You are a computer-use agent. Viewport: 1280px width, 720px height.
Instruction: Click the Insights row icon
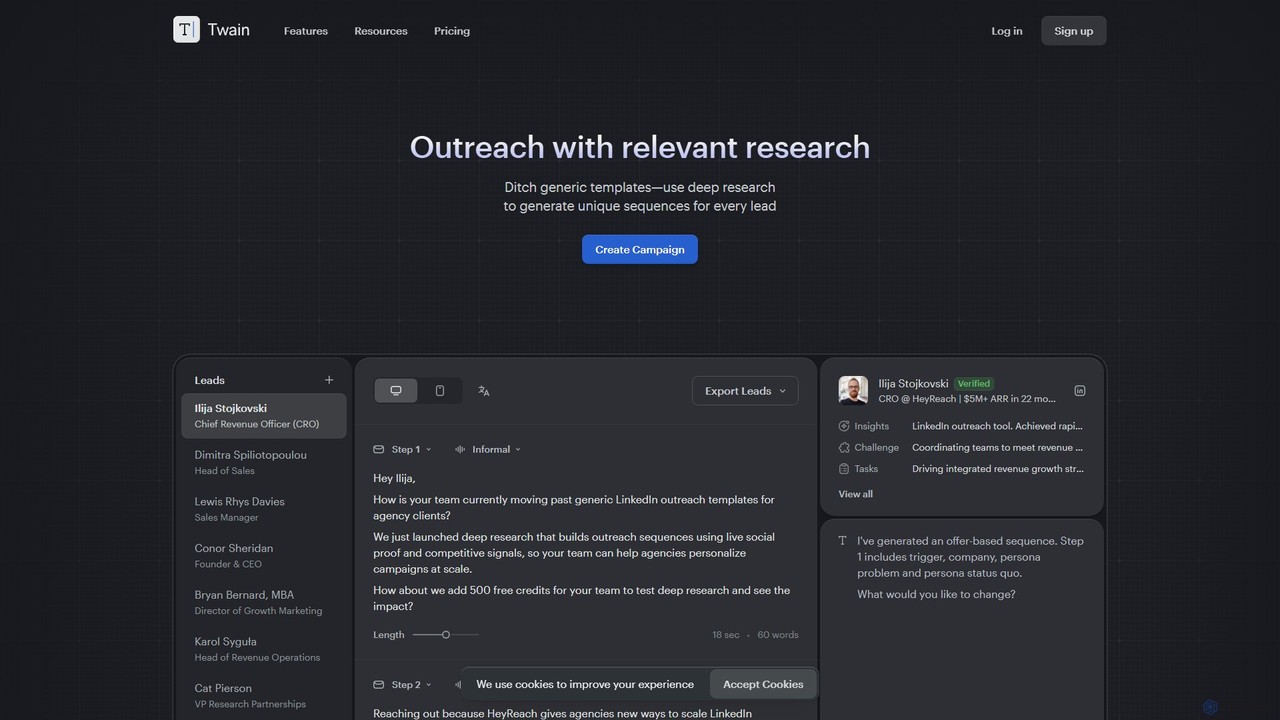pos(844,426)
